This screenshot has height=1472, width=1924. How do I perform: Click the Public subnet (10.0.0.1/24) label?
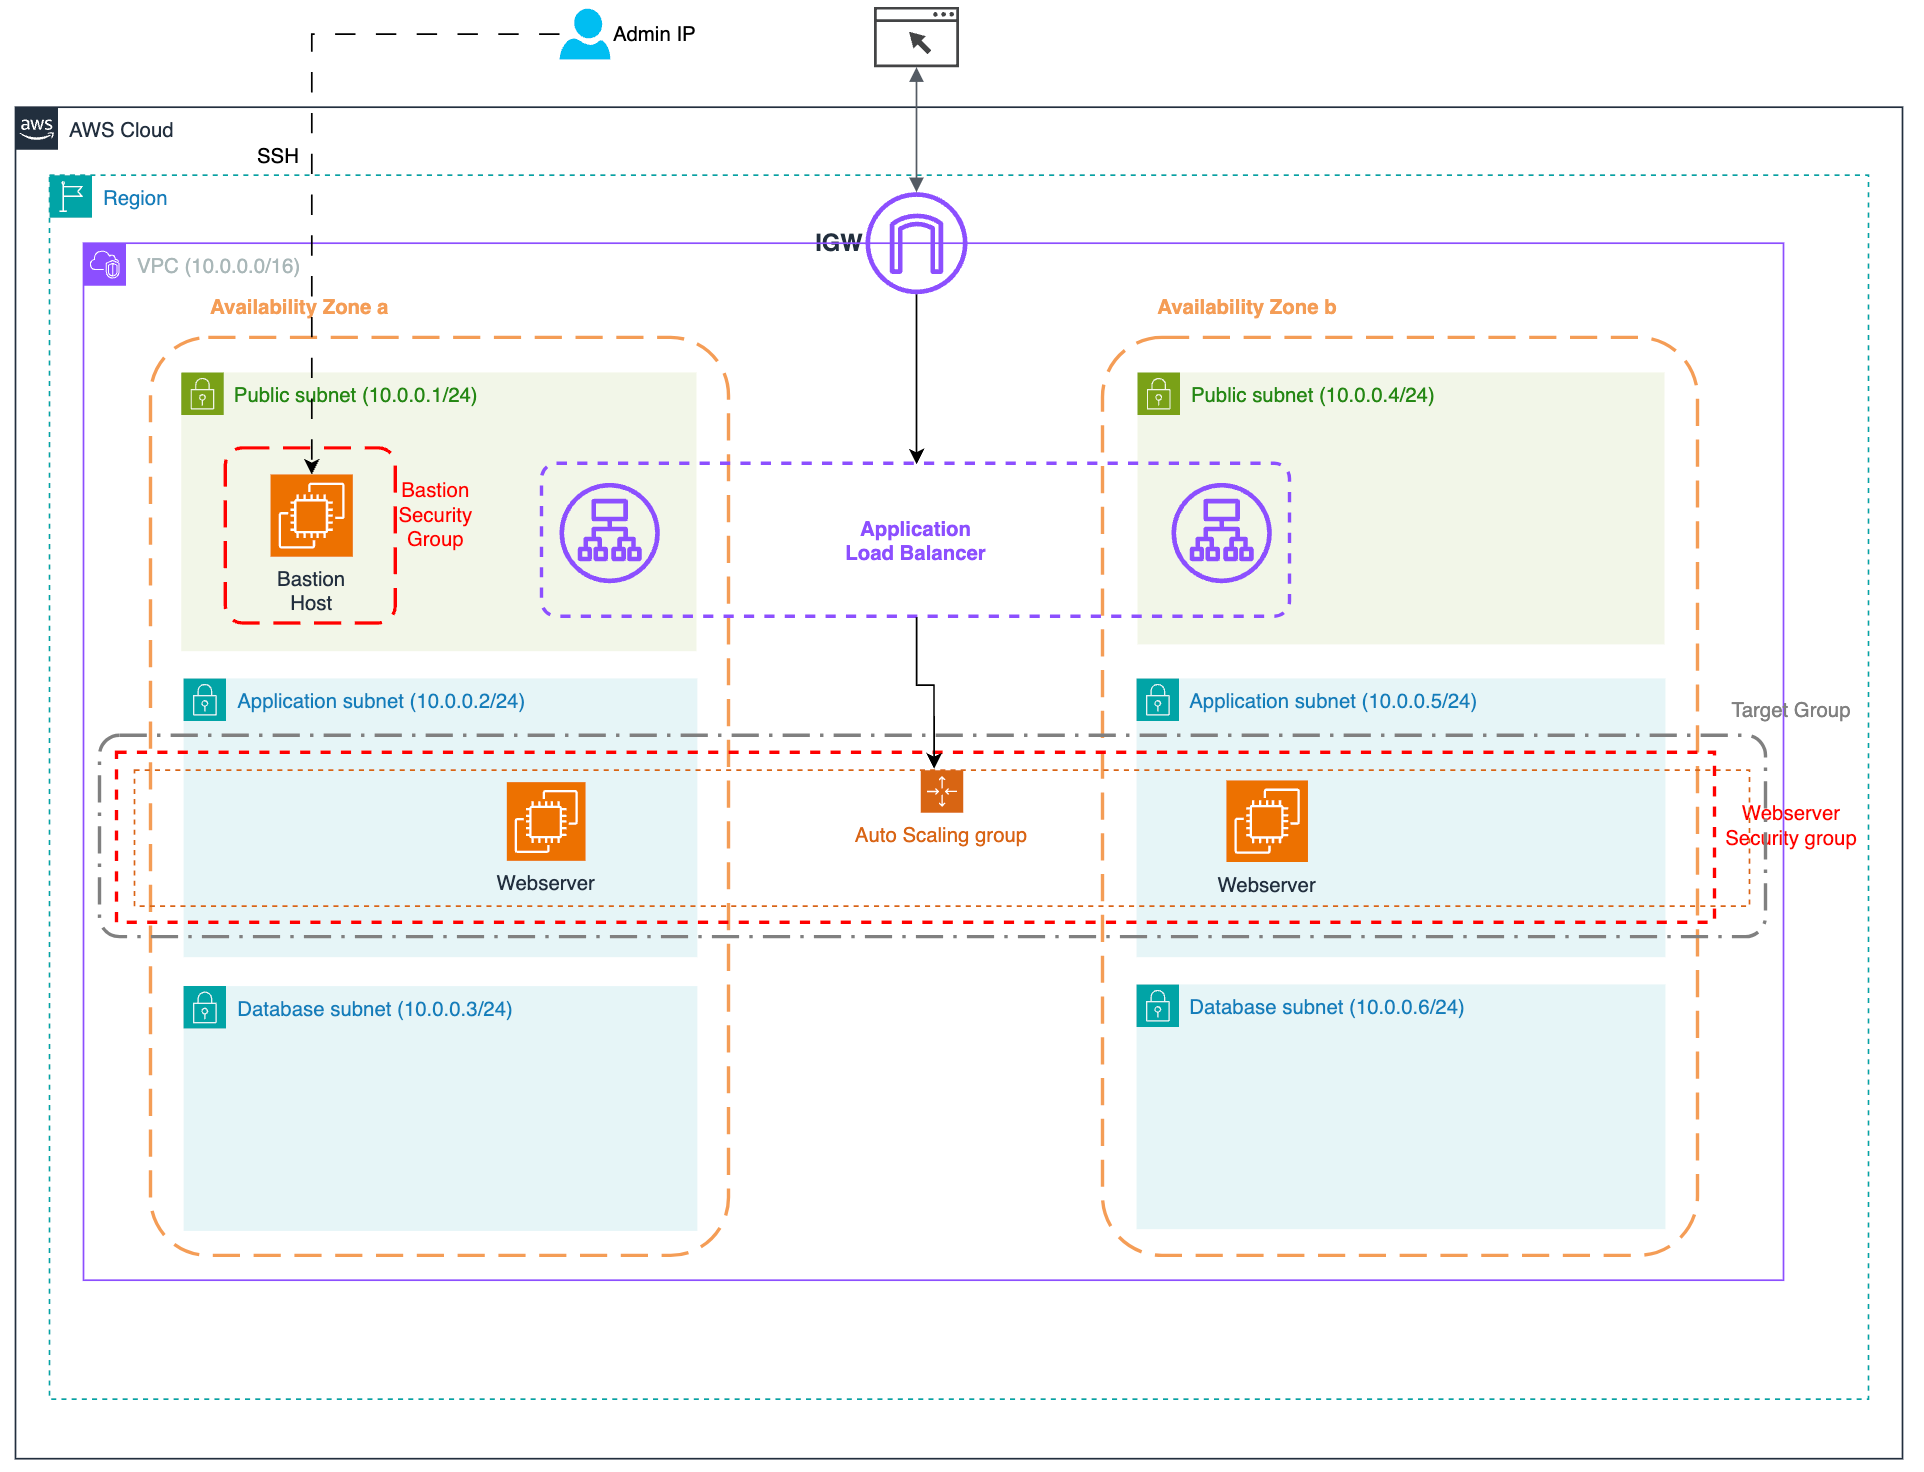[x=355, y=395]
